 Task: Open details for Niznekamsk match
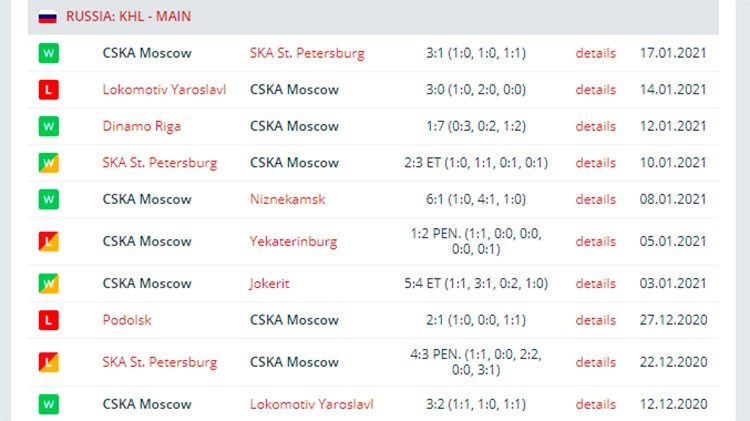(x=596, y=199)
